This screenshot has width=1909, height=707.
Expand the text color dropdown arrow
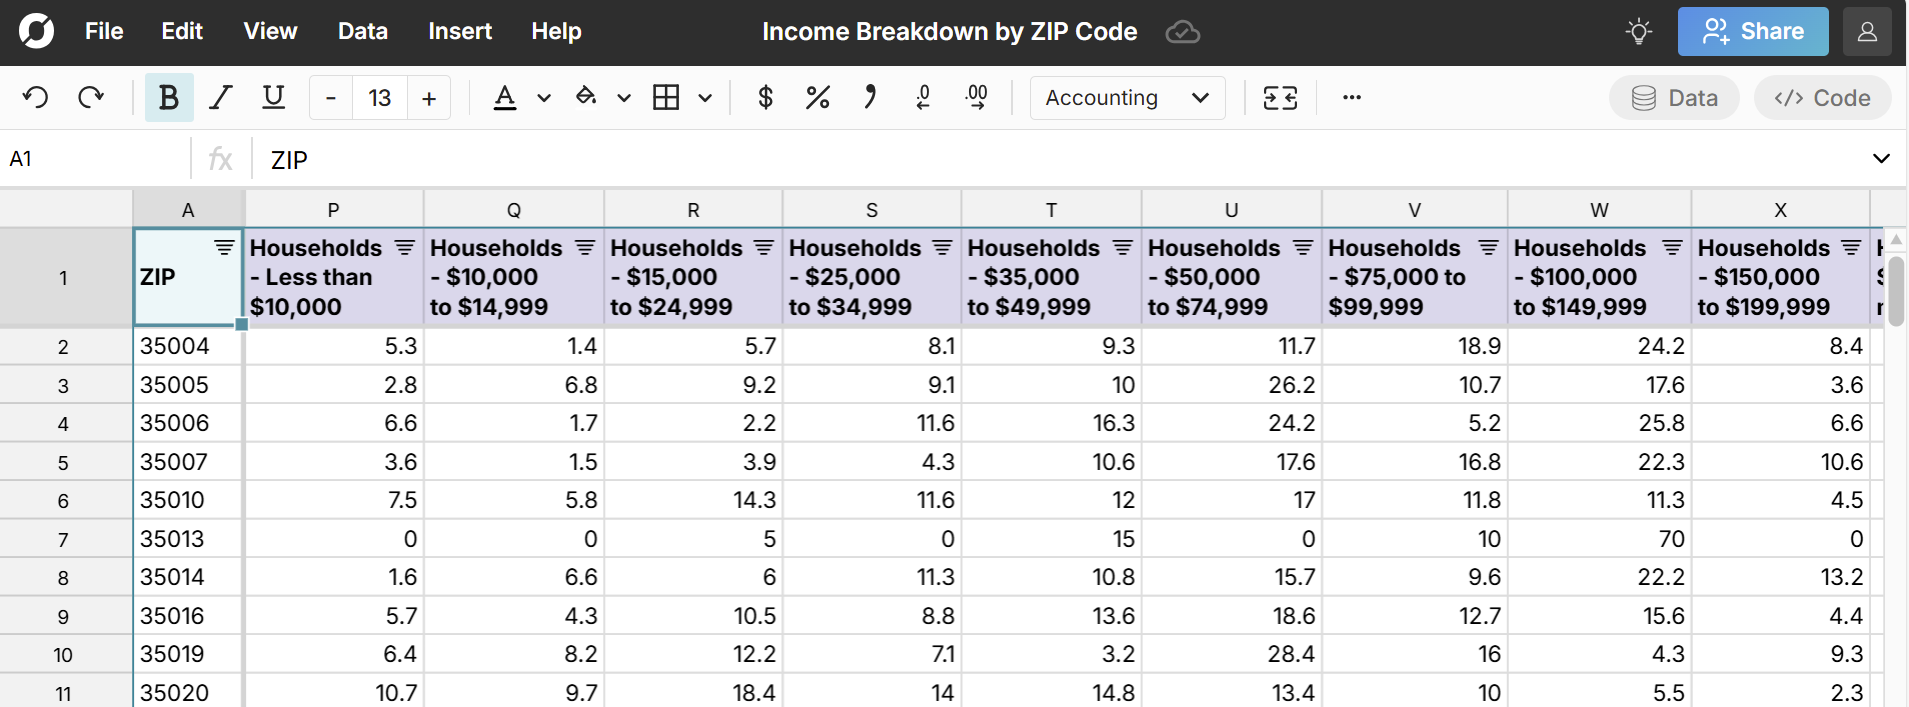[544, 98]
